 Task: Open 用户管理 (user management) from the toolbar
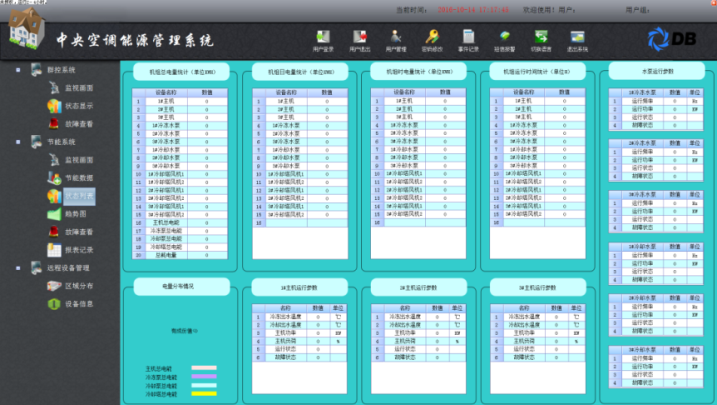[396, 39]
